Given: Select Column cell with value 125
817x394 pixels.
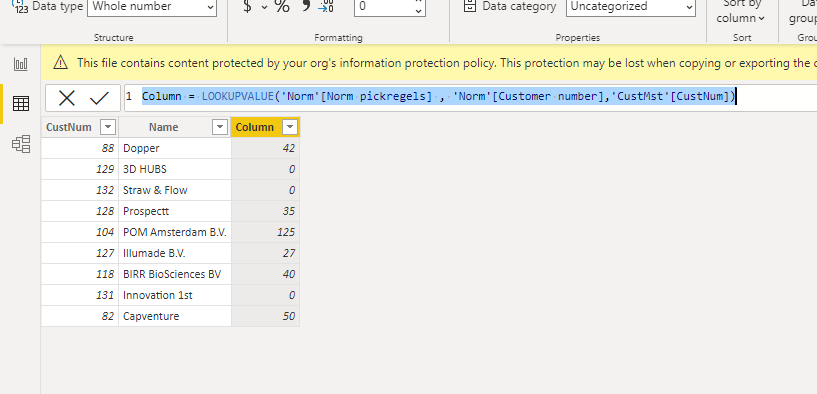Looking at the screenshot, I should point(265,232).
